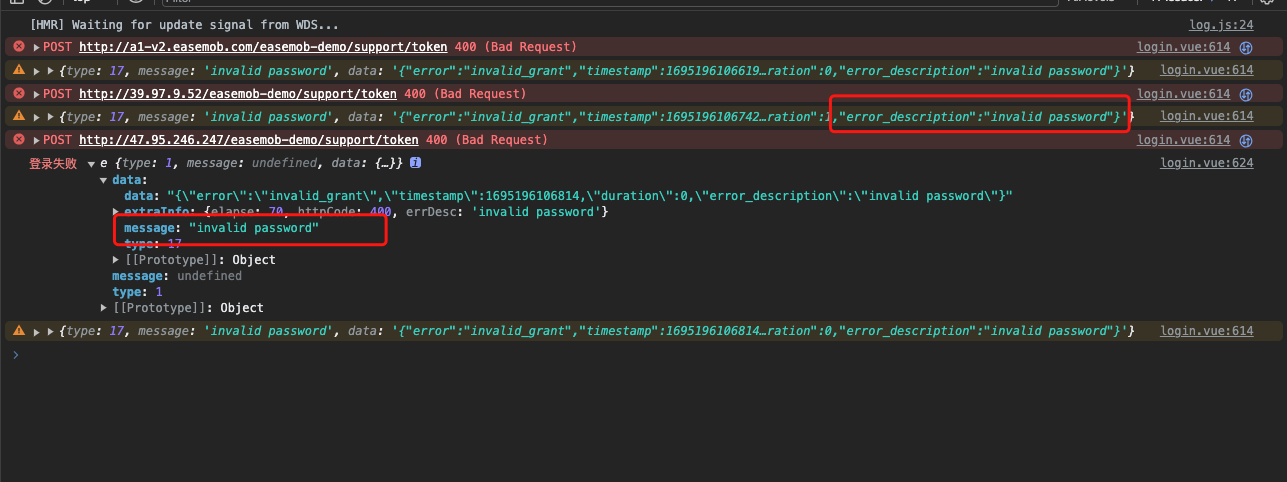Viewport: 1287px width, 482px height.
Task: Click the blue info icon after e {type: 1}
Action: 414,162
